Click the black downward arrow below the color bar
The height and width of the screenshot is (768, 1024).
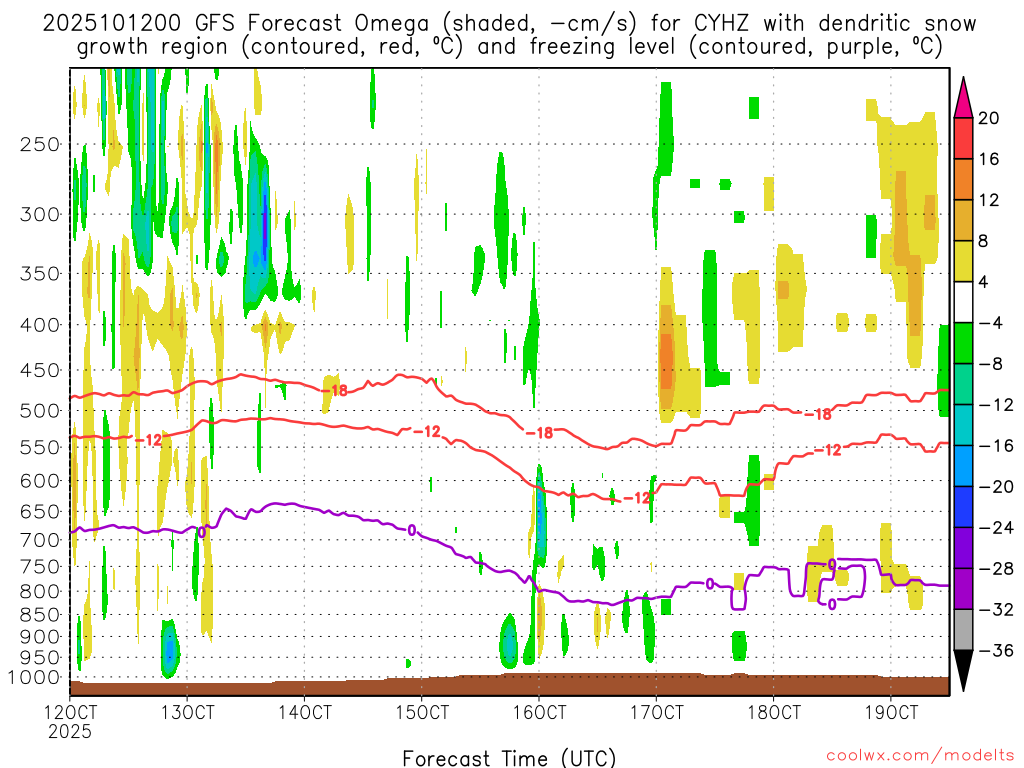click(x=963, y=671)
